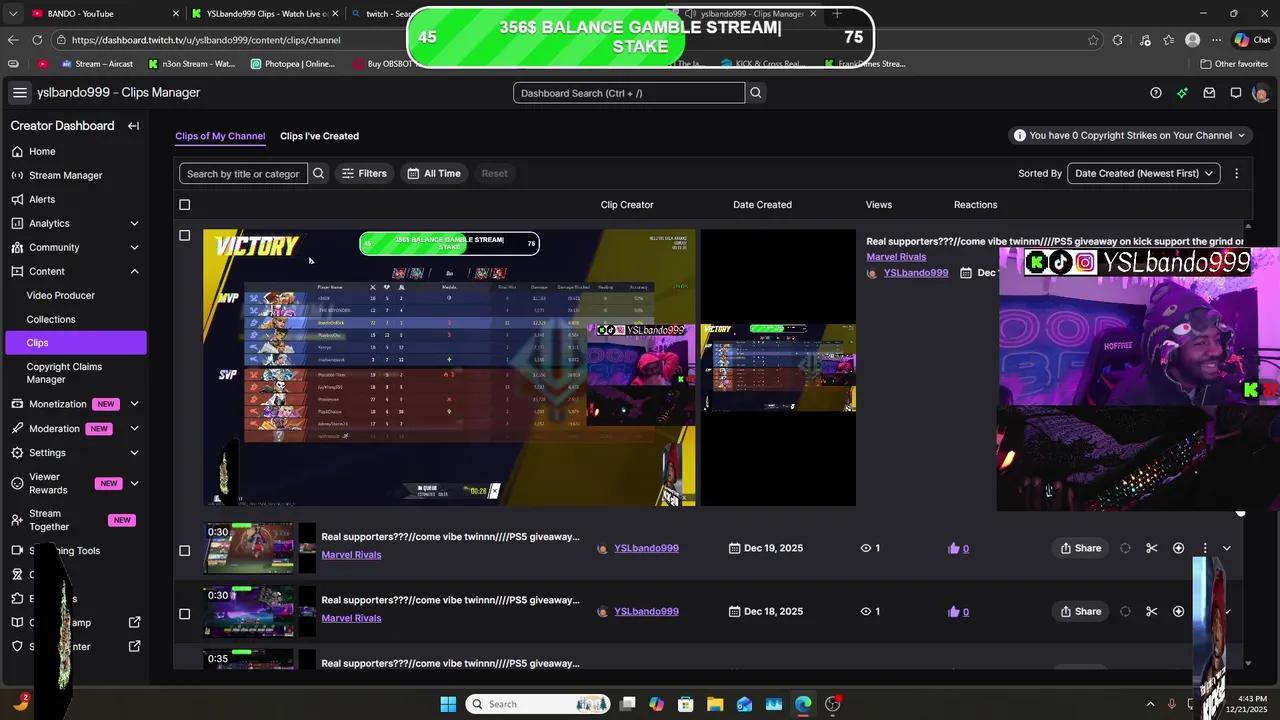Viewport: 1280px width, 720px height.
Task: Switch to Clips I've Created tab
Action: 319,136
